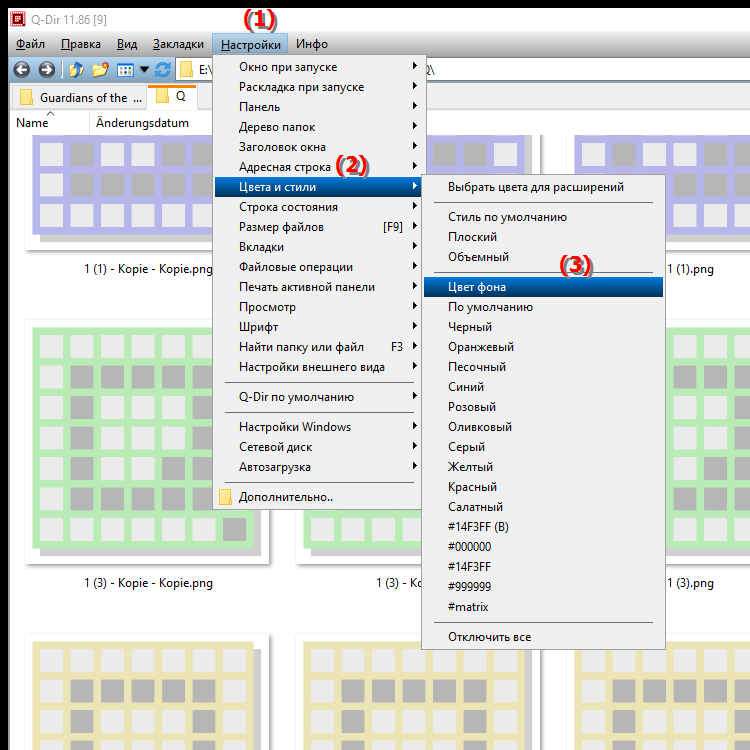Open Печать активной панели submenu
The height and width of the screenshot is (750, 750).
tap(318, 287)
